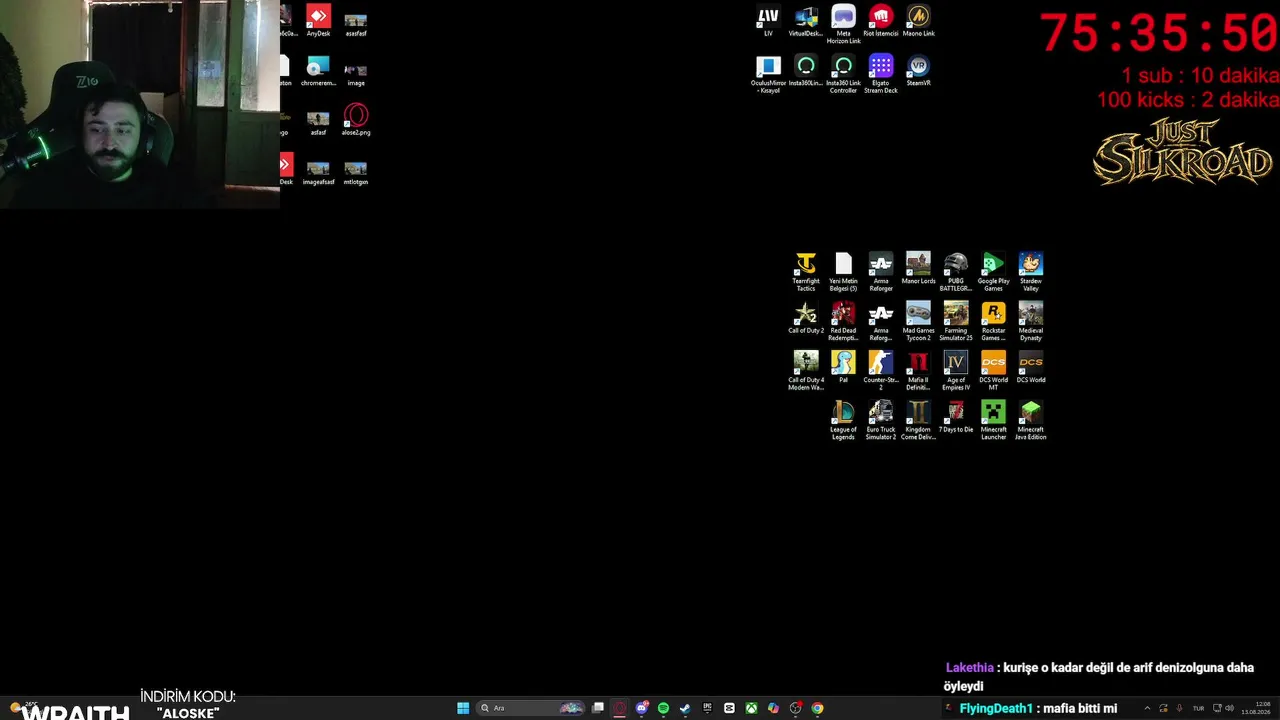The image size is (1280, 720).
Task: Select the AnyDesk shortcut beside asasfasf
Action: 318,21
